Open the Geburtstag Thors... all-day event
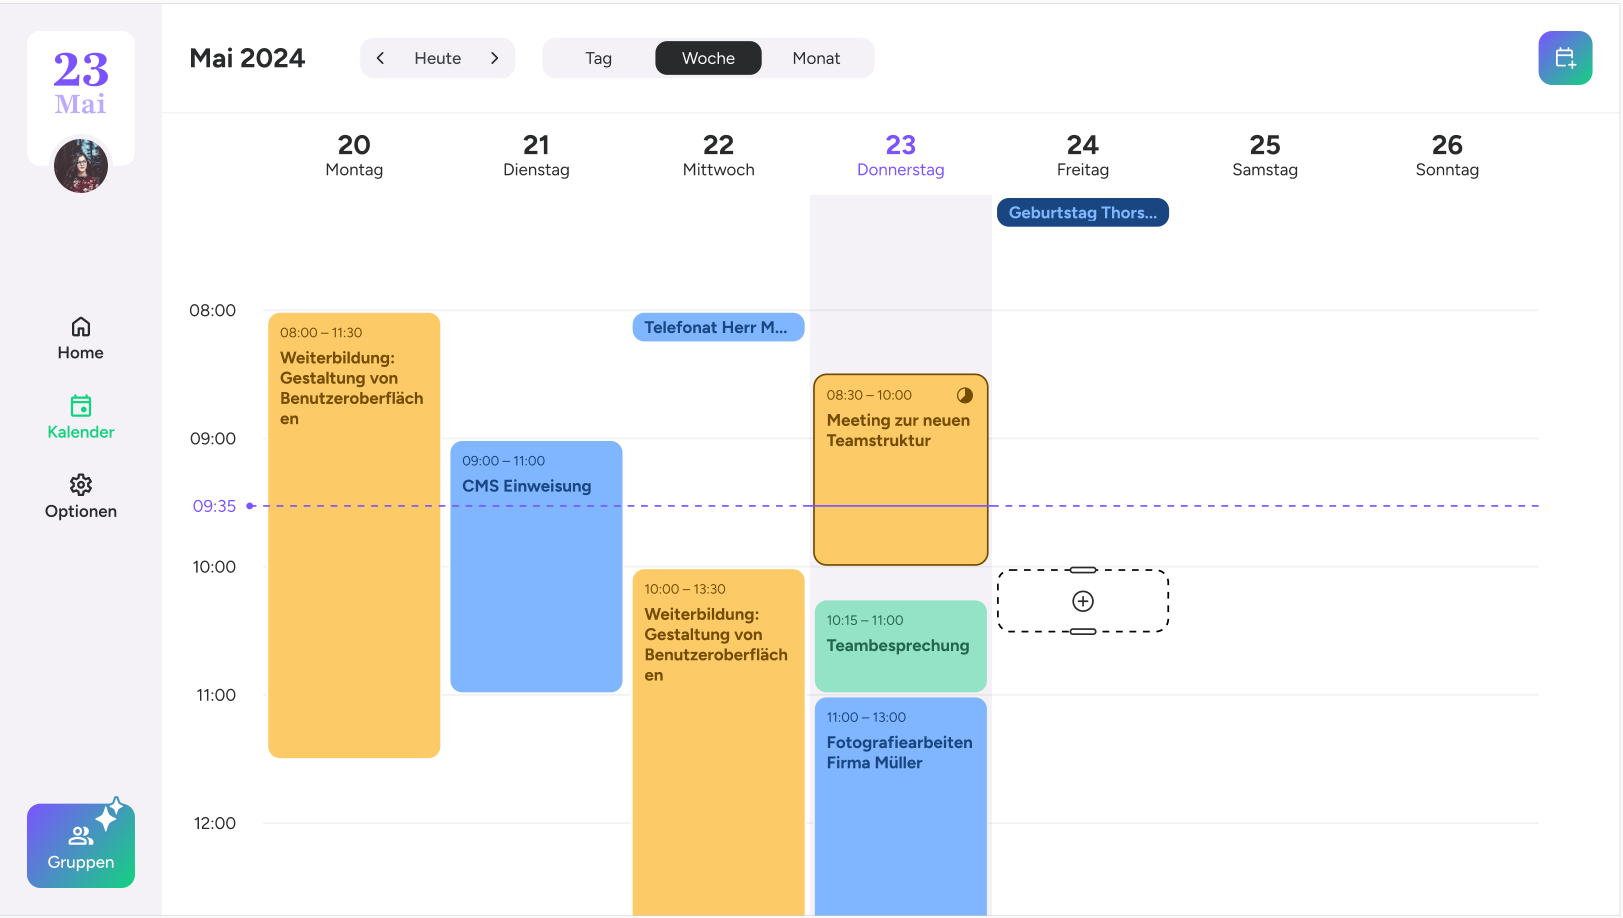This screenshot has width=1623, height=918. pyautogui.click(x=1082, y=213)
